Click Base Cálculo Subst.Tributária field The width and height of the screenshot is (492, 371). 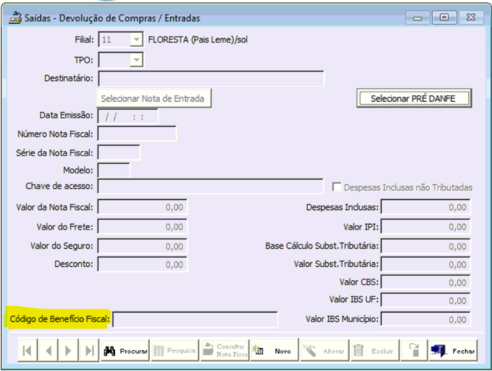[x=426, y=246]
